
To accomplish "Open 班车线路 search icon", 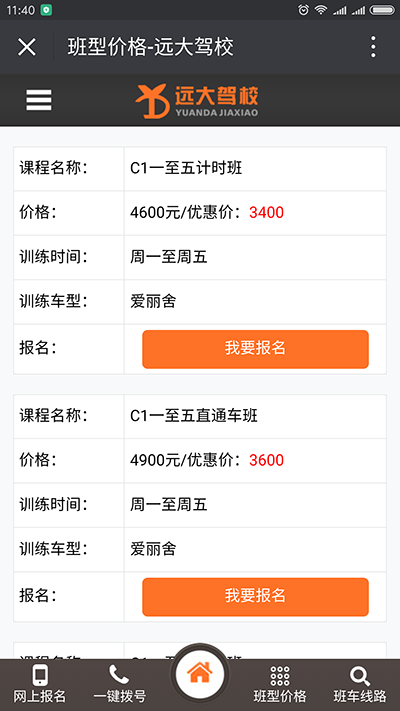I will 360,676.
